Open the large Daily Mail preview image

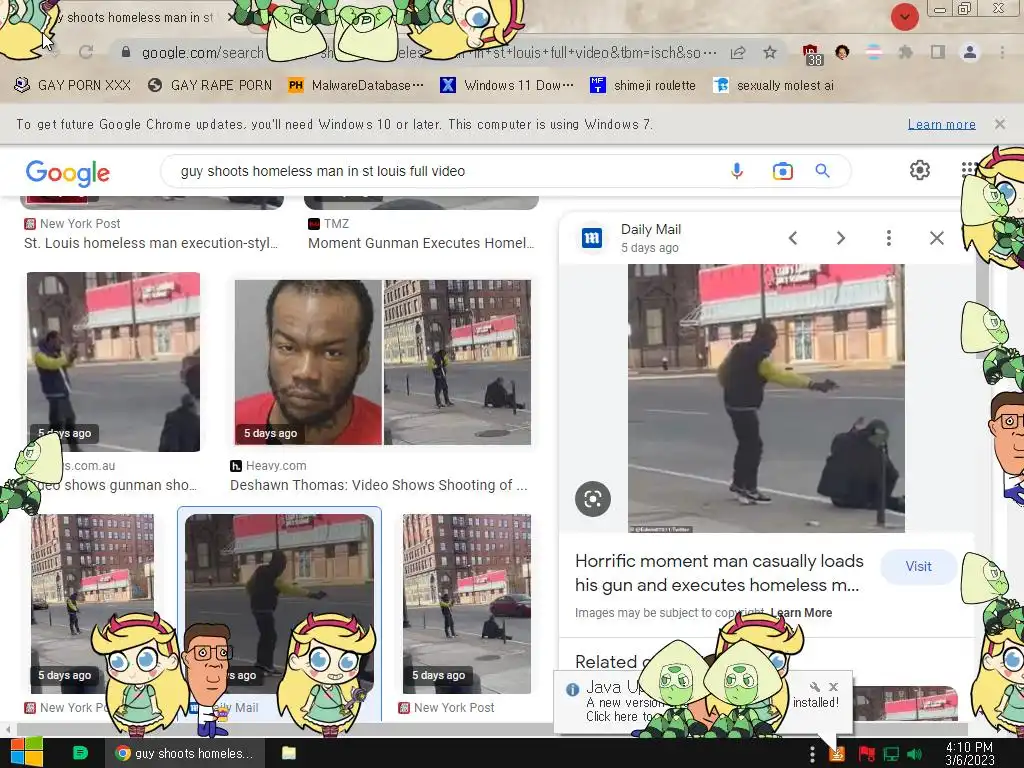coord(766,398)
